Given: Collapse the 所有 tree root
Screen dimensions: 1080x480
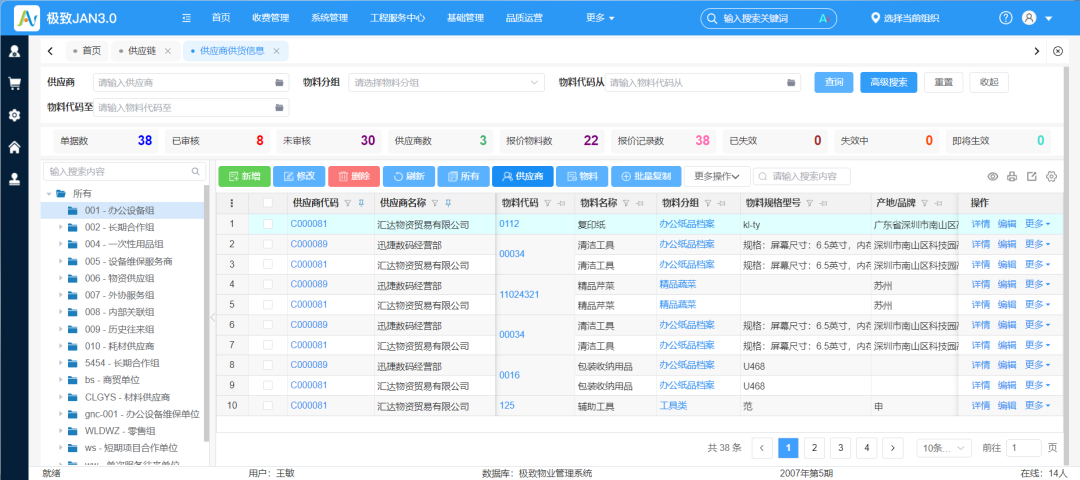Looking at the screenshot, I should (x=48, y=194).
